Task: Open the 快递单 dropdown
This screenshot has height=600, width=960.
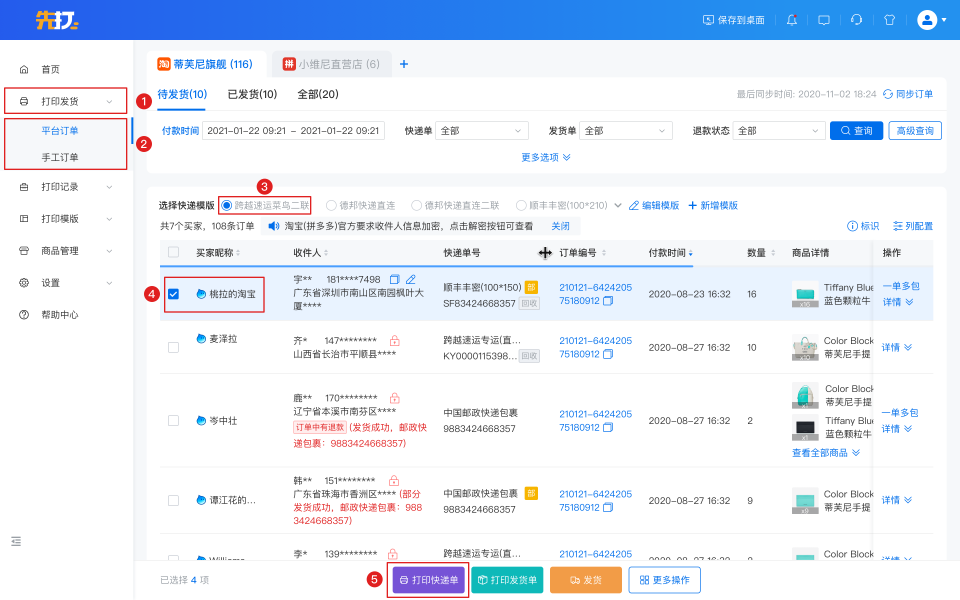Action: [481, 131]
